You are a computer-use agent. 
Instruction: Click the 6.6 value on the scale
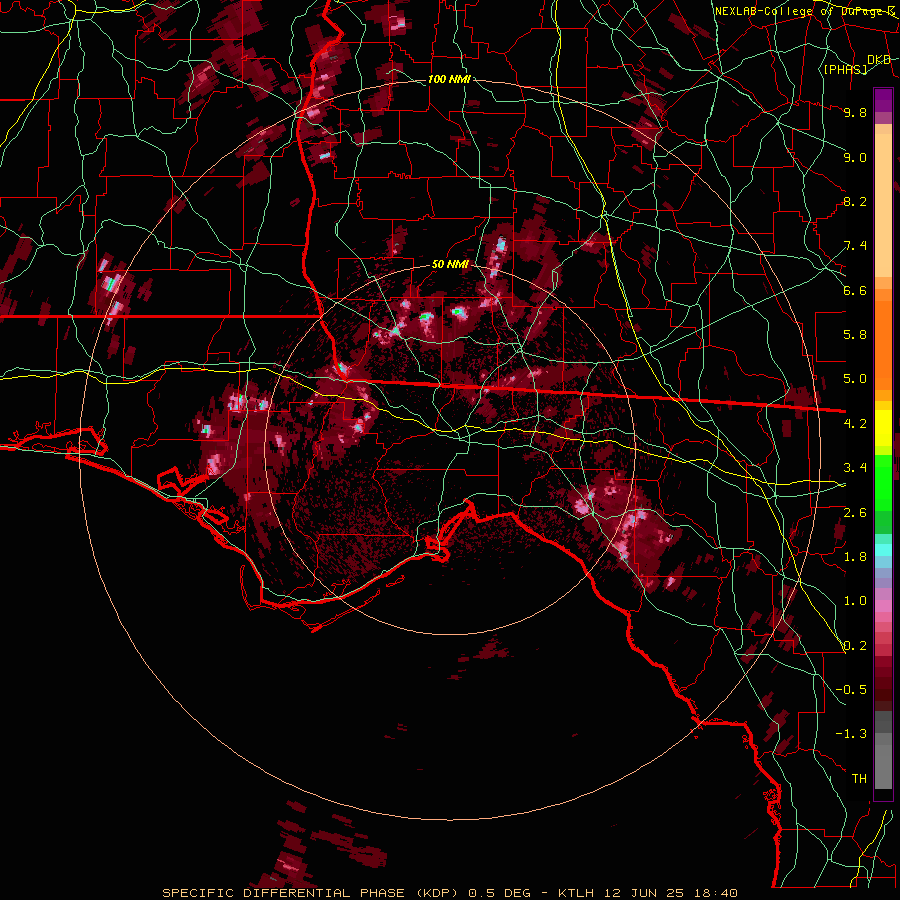tap(855, 290)
